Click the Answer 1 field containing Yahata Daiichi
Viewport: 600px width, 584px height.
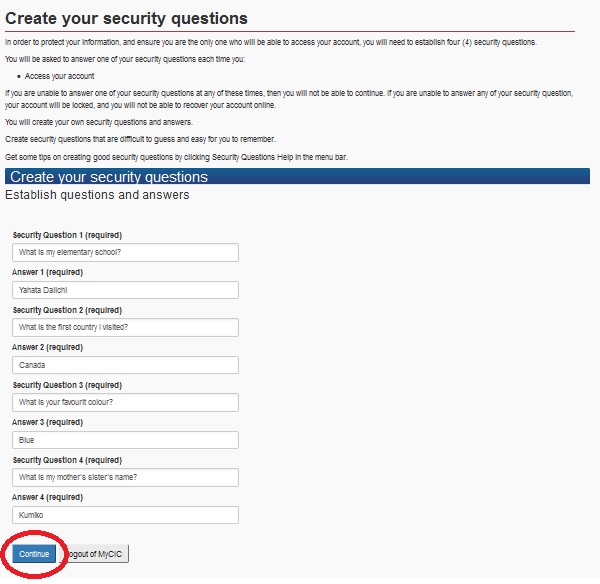(125, 290)
